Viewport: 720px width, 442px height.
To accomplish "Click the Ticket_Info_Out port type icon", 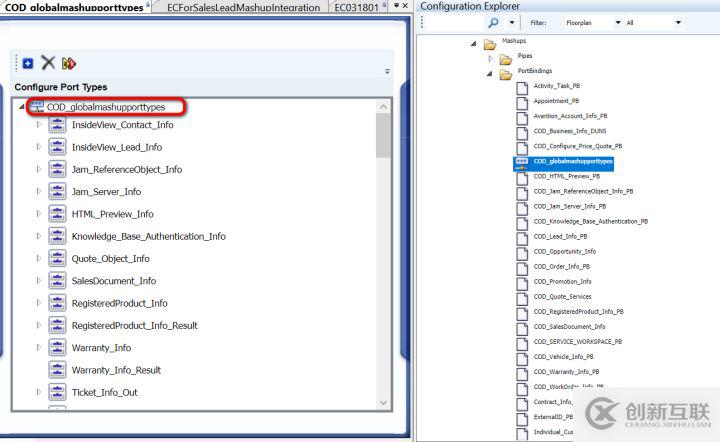I will (x=57, y=392).
